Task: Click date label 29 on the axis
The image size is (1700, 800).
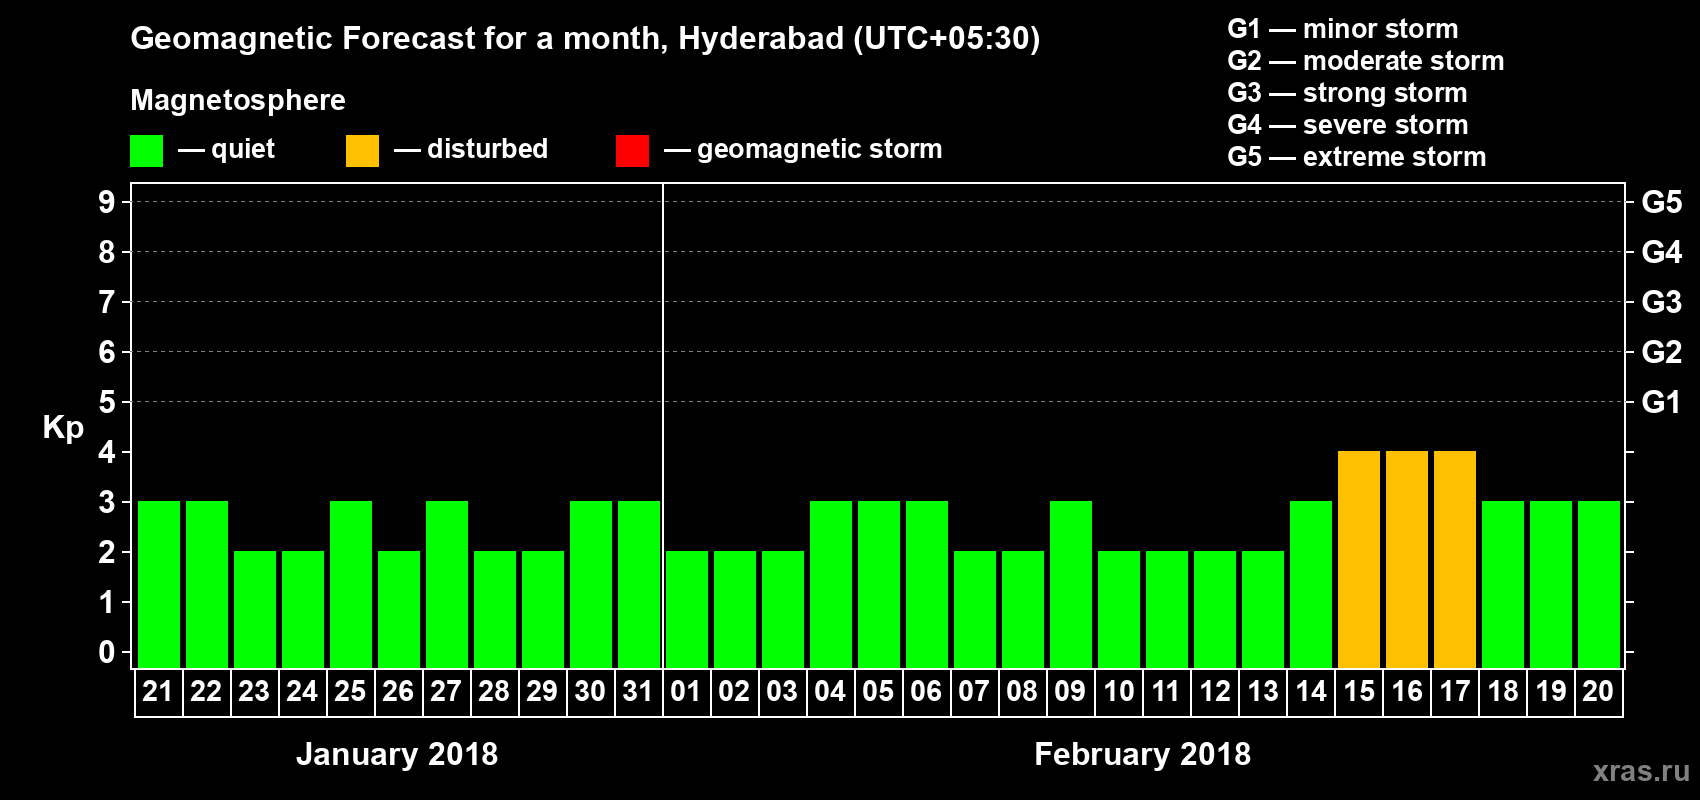Action: pos(542,691)
